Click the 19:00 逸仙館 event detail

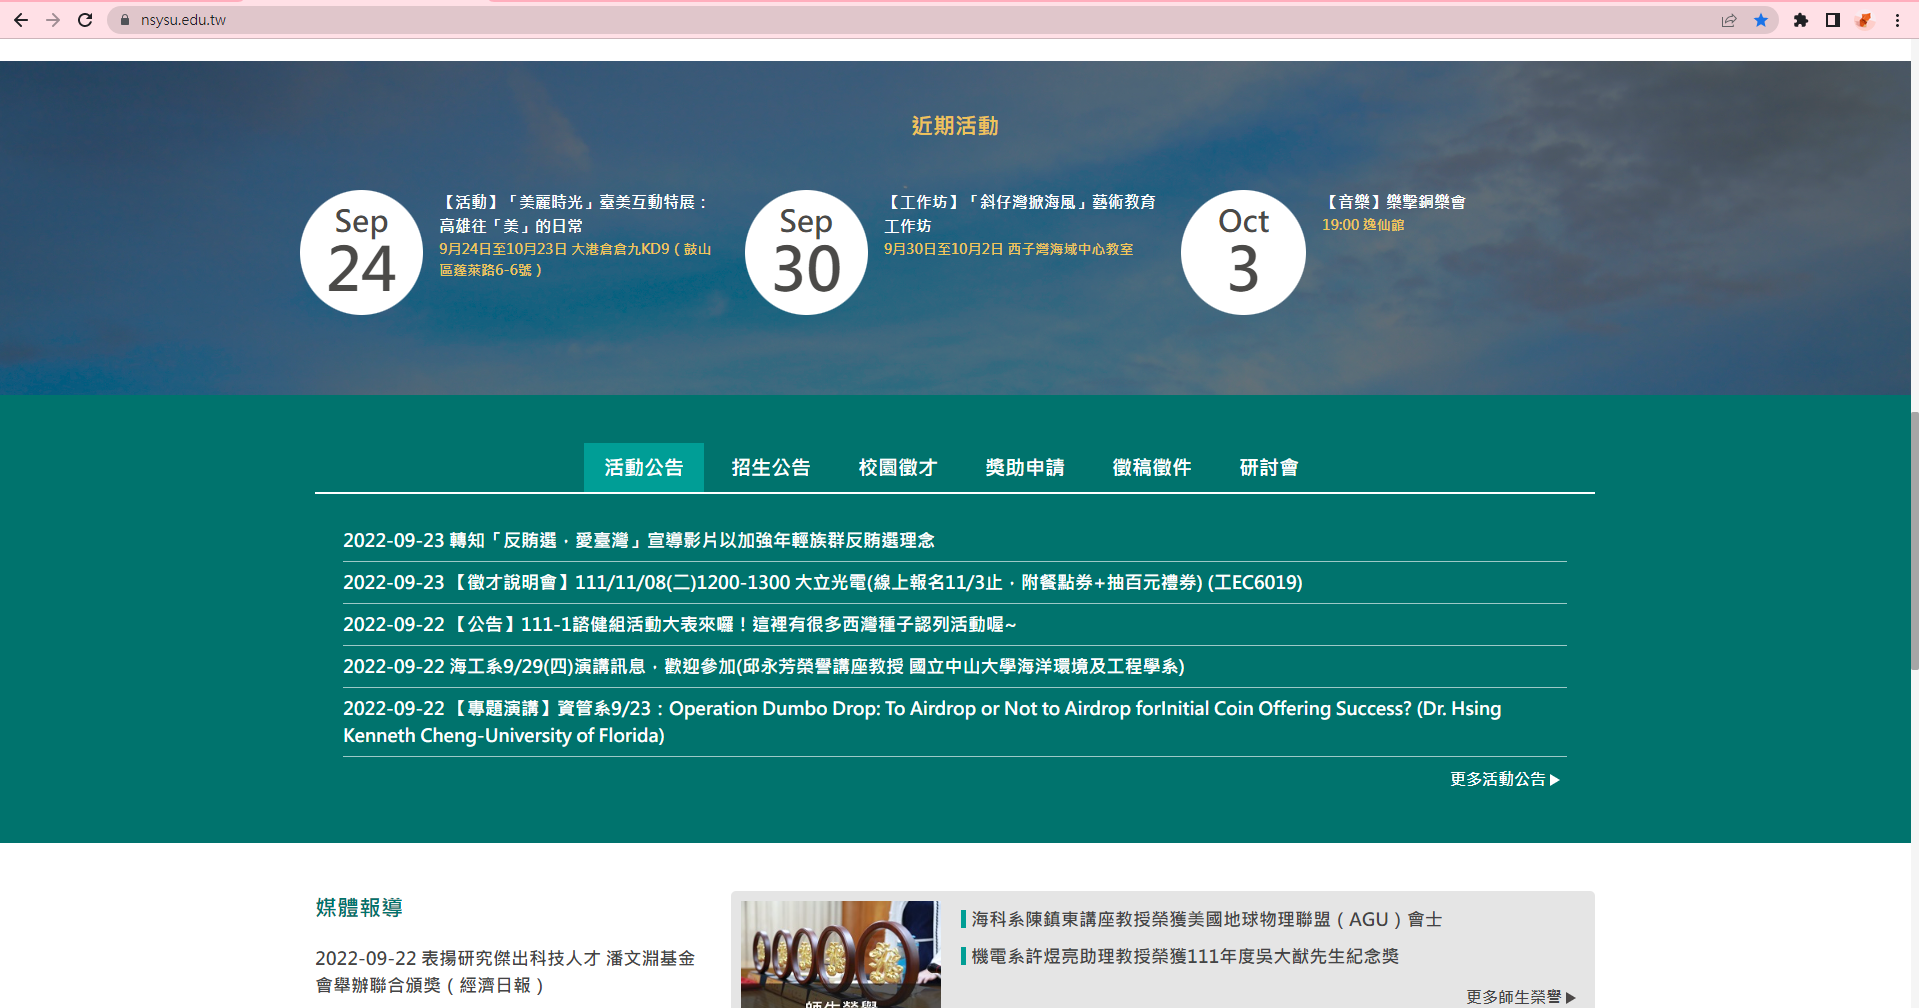coord(1363,225)
